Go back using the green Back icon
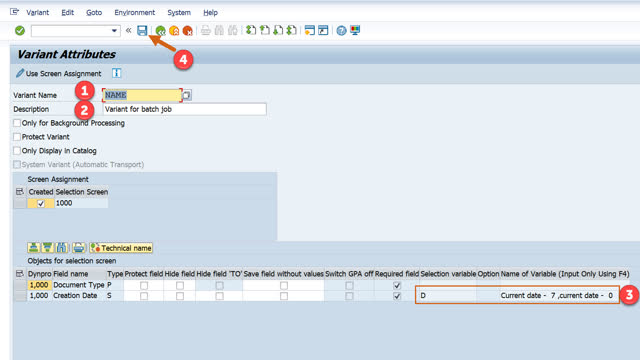This screenshot has width=640, height=360. tap(160, 31)
